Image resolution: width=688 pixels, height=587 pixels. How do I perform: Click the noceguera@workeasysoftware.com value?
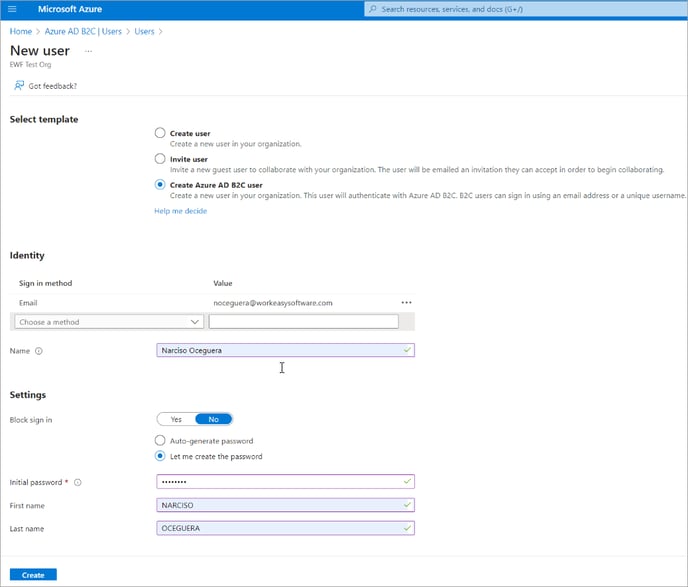(273, 303)
